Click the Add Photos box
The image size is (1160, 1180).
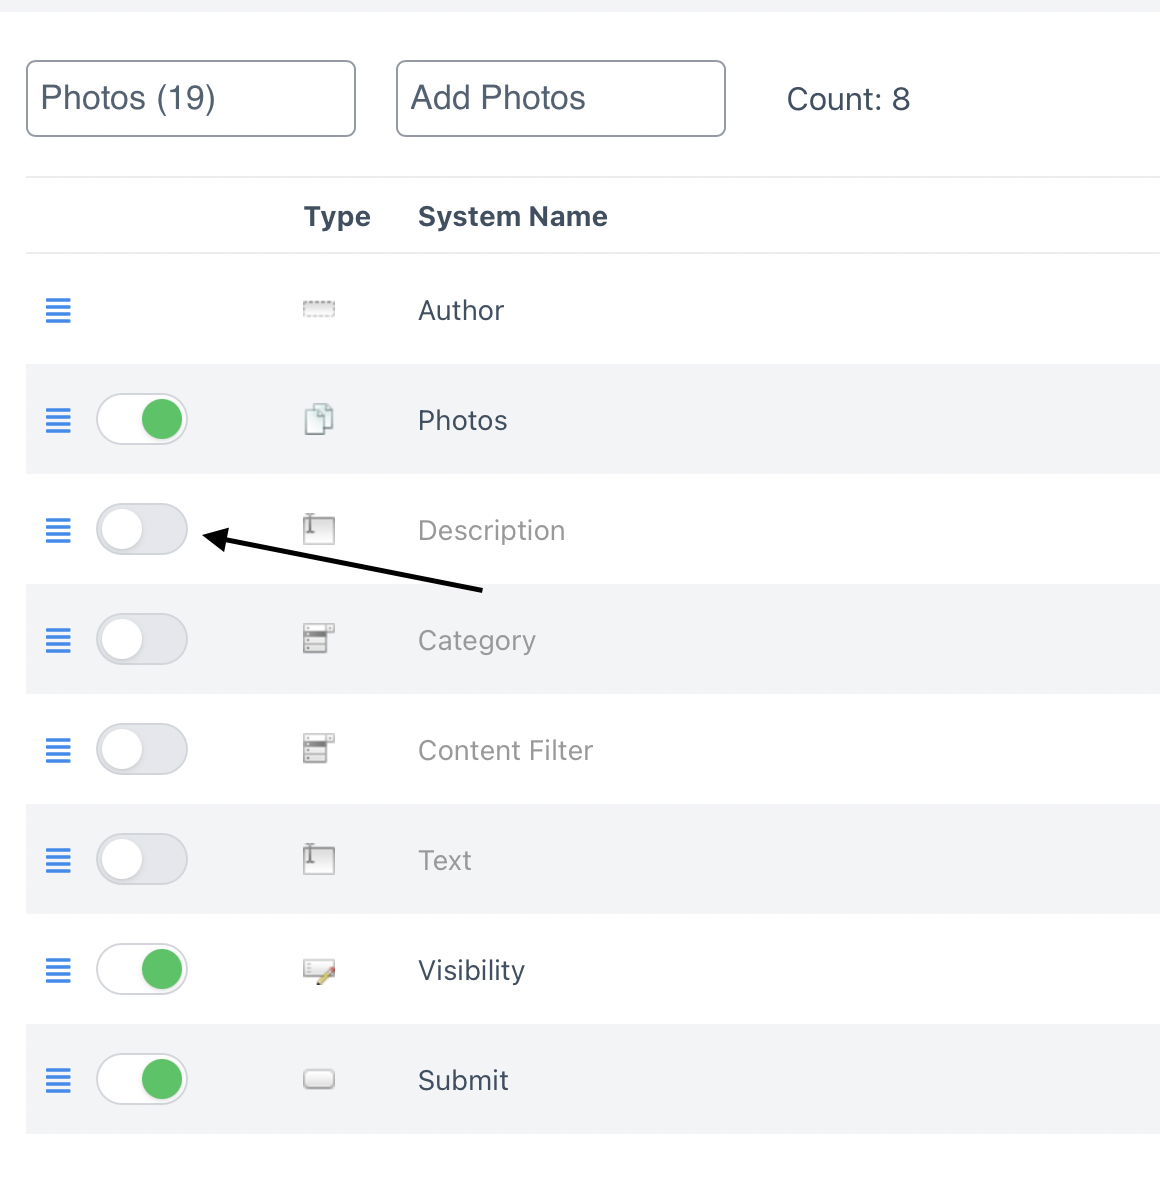(561, 98)
